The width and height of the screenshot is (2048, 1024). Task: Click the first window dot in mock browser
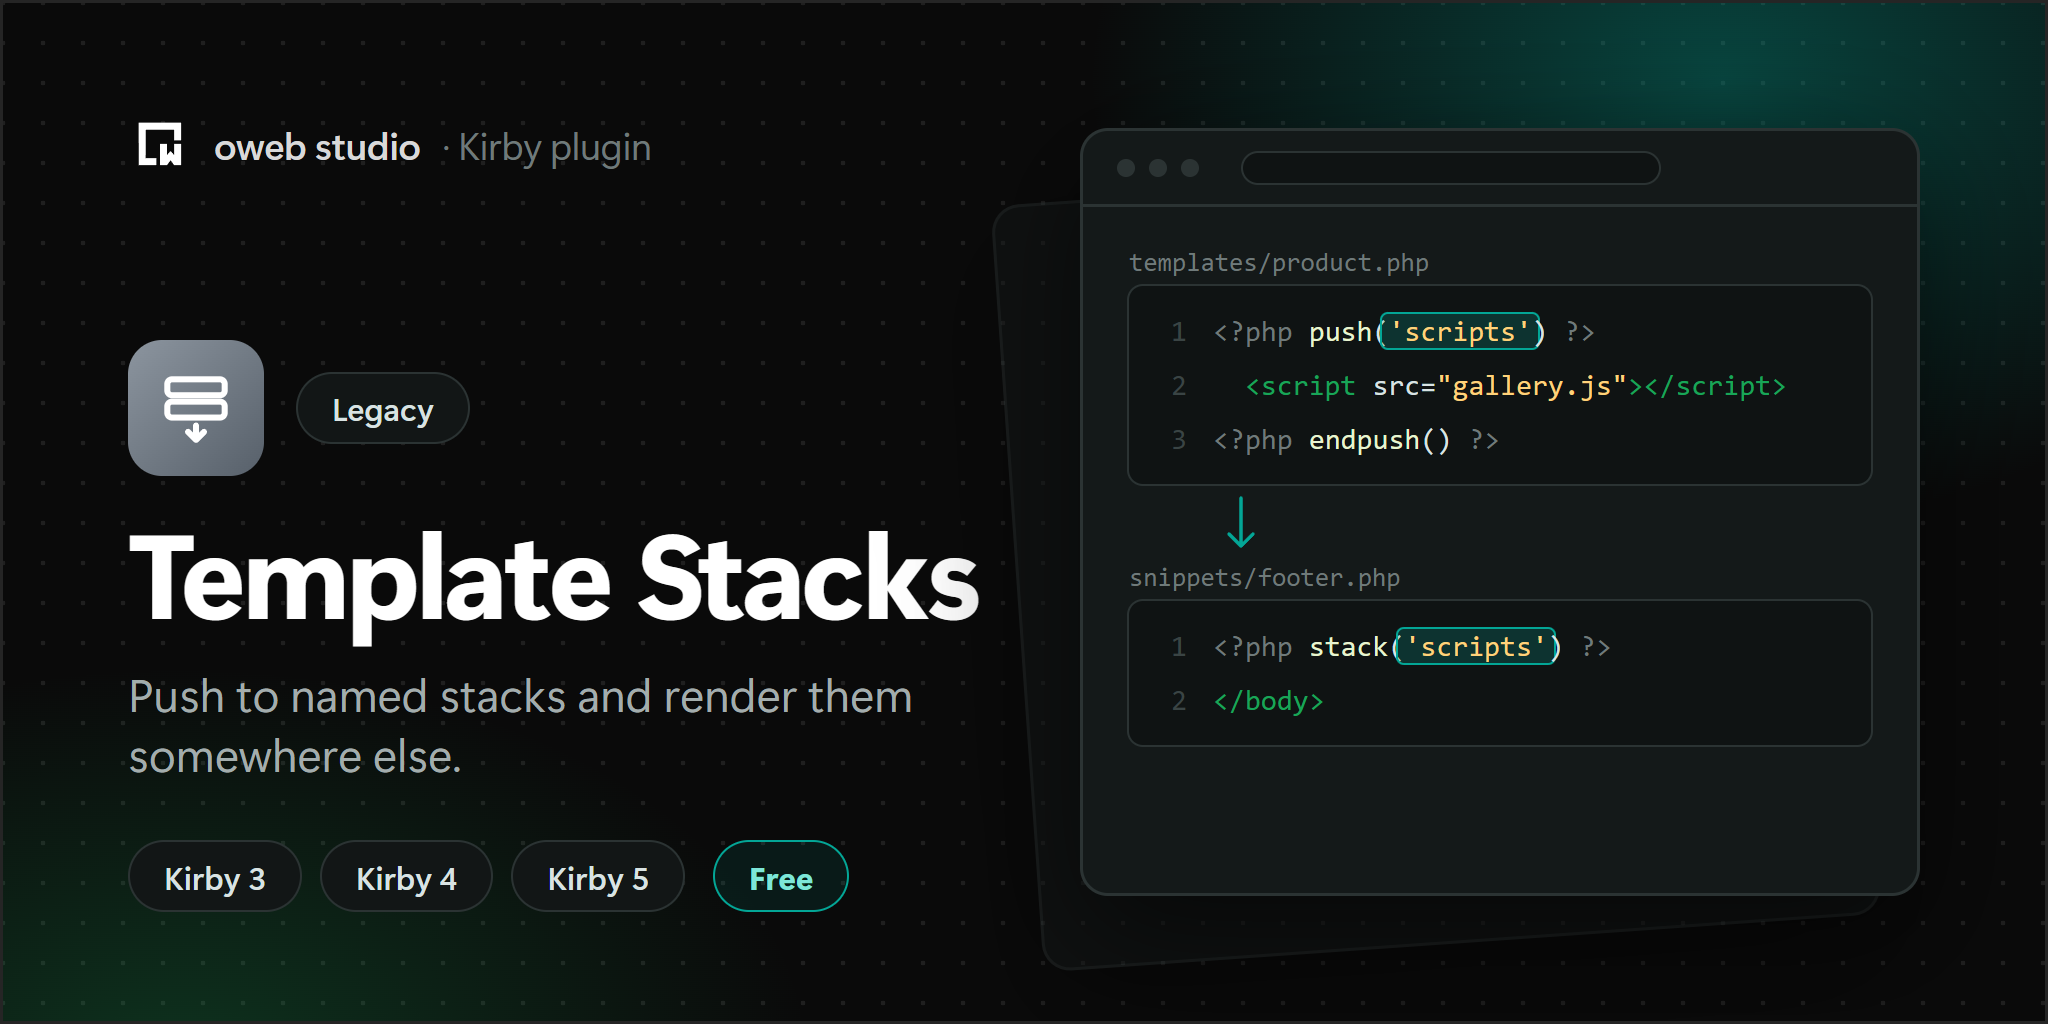click(x=1126, y=168)
